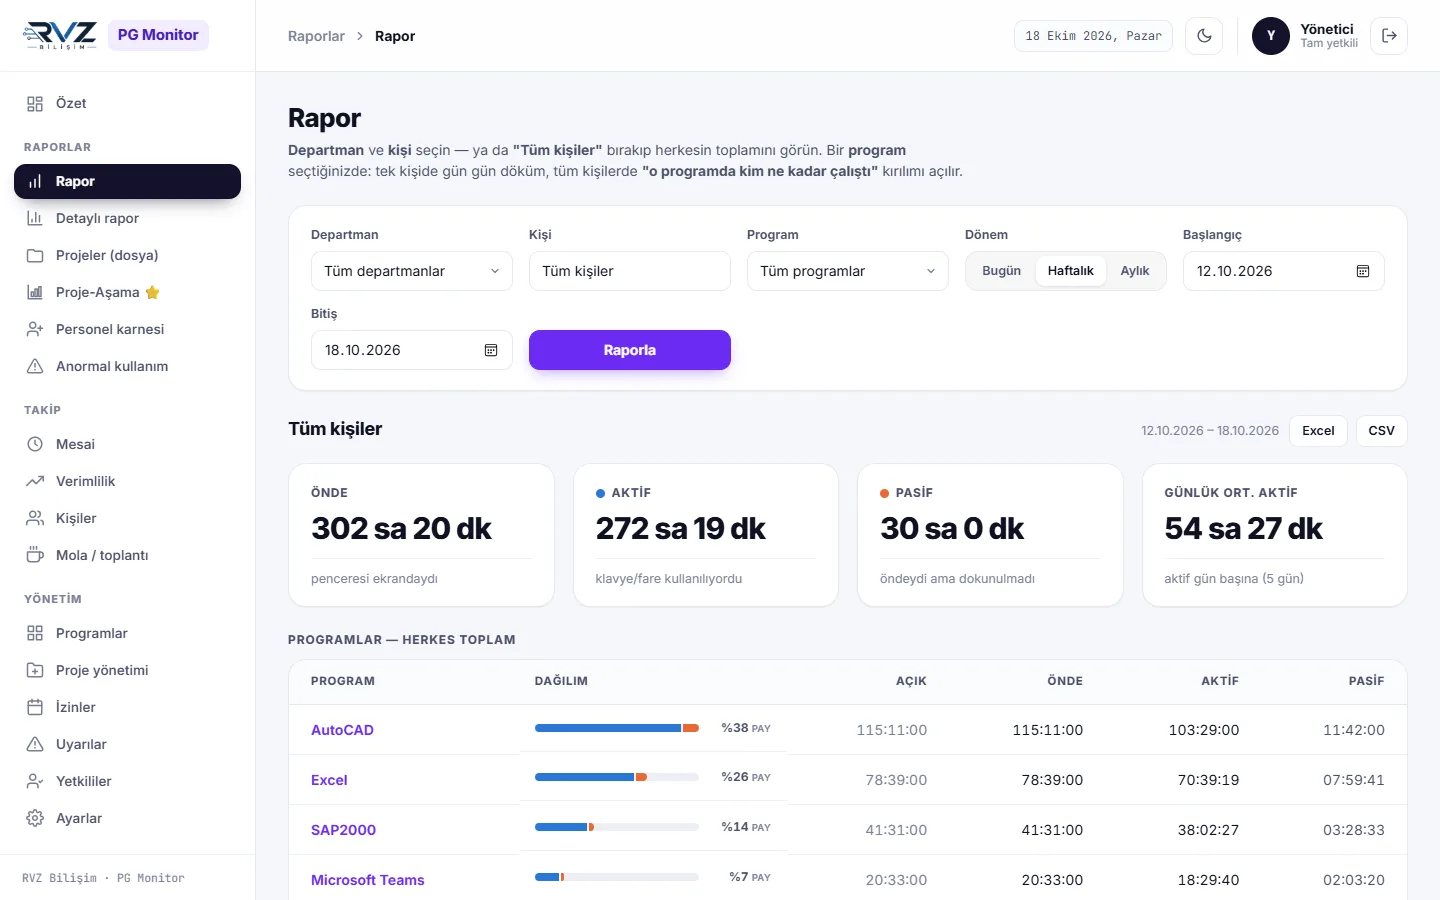Click the AutoCAD distribution bar
The width and height of the screenshot is (1440, 900).
pyautogui.click(x=617, y=728)
